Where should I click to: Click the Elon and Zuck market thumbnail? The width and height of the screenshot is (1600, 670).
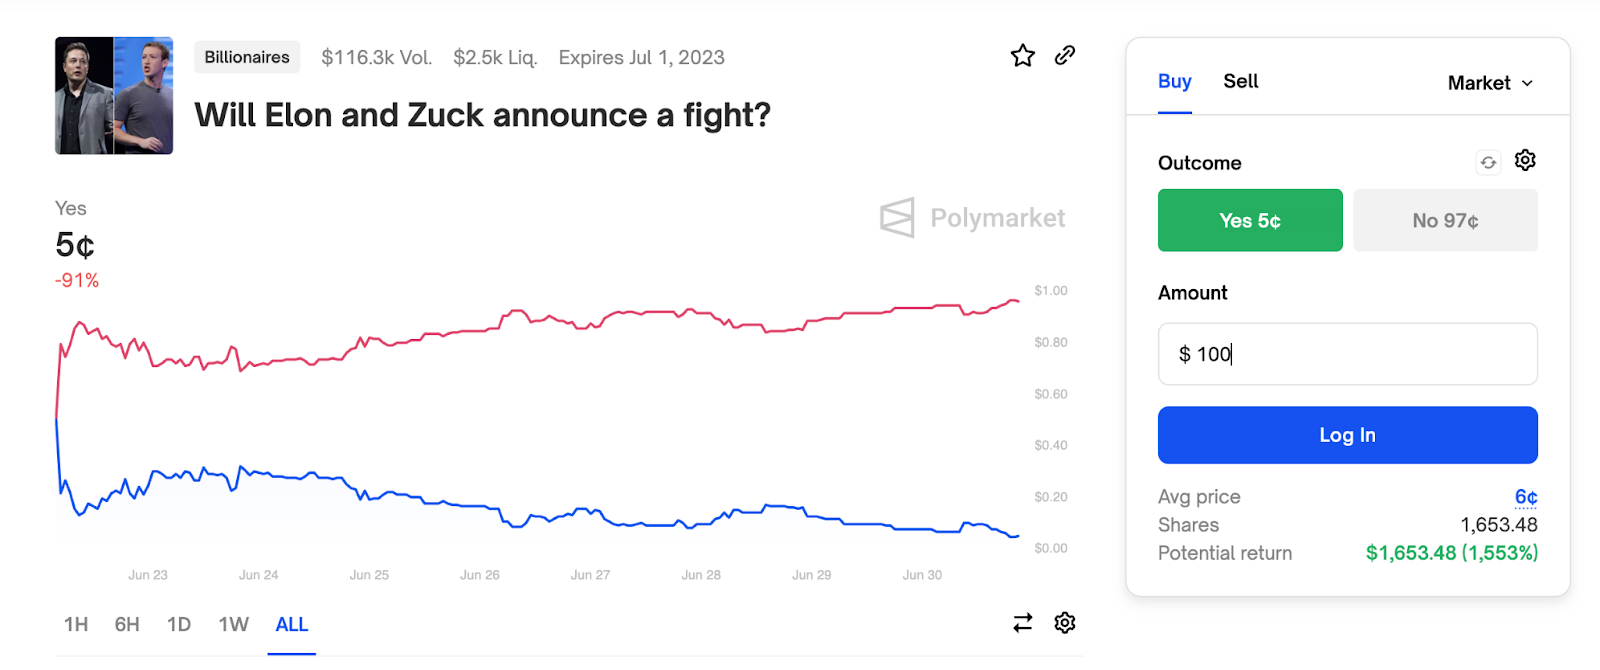click(x=114, y=96)
